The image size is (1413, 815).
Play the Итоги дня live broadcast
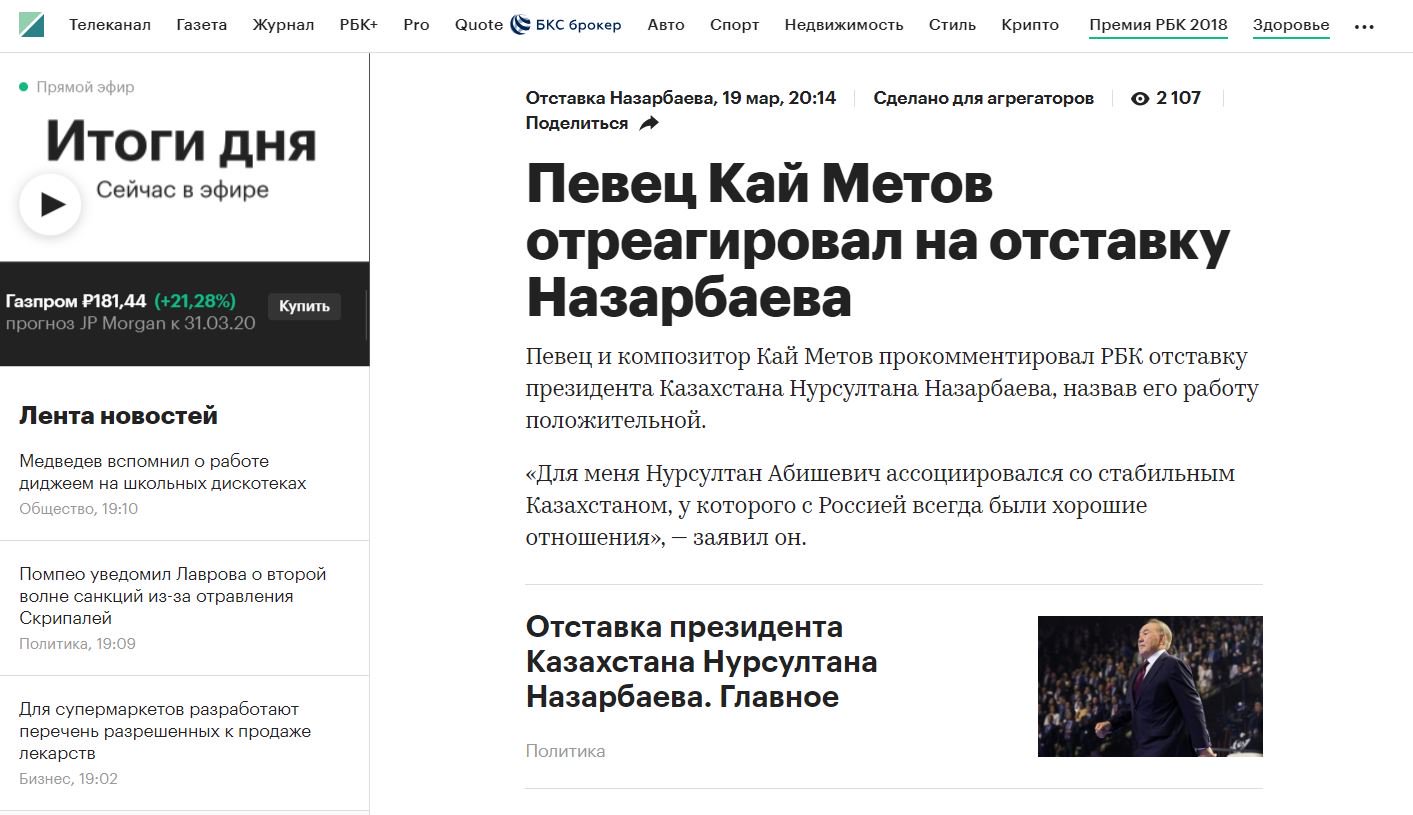[50, 204]
